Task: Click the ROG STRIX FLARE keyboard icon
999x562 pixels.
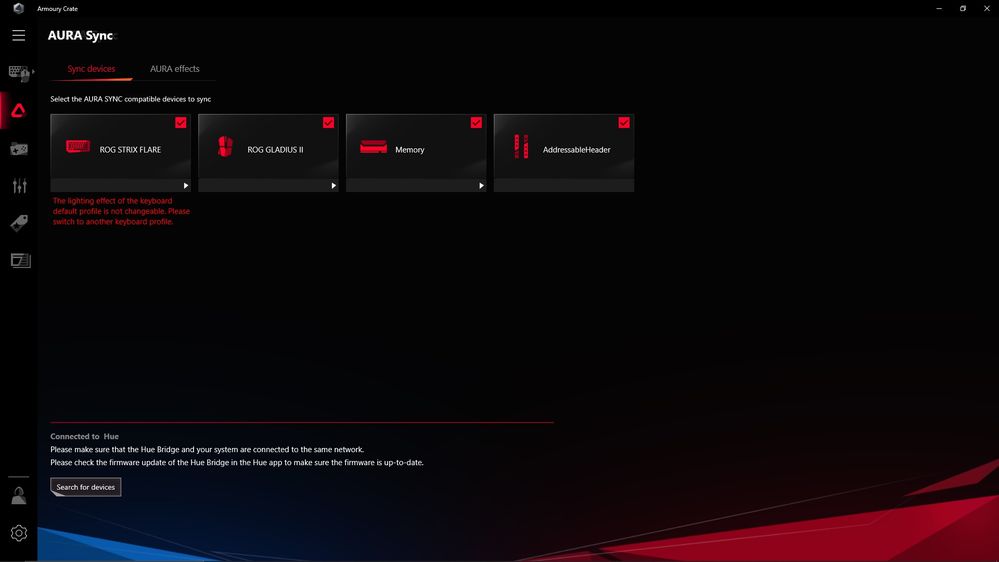Action: 78,147
